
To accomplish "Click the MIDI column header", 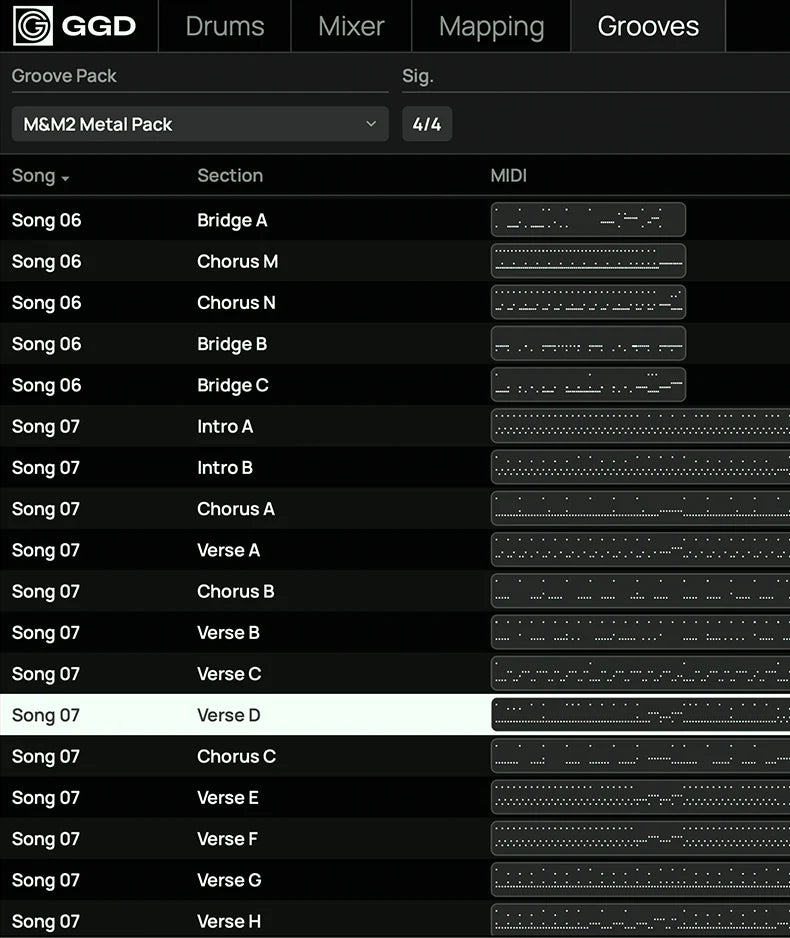I will (x=508, y=176).
